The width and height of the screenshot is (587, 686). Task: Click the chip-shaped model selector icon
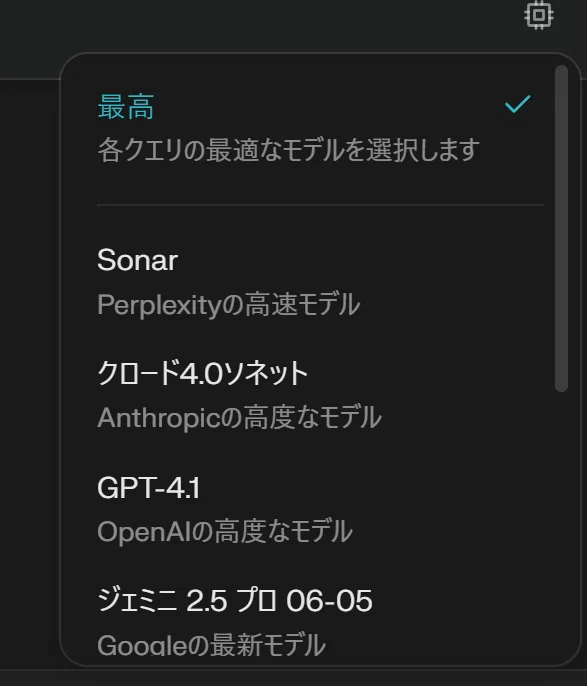pyautogui.click(x=538, y=15)
